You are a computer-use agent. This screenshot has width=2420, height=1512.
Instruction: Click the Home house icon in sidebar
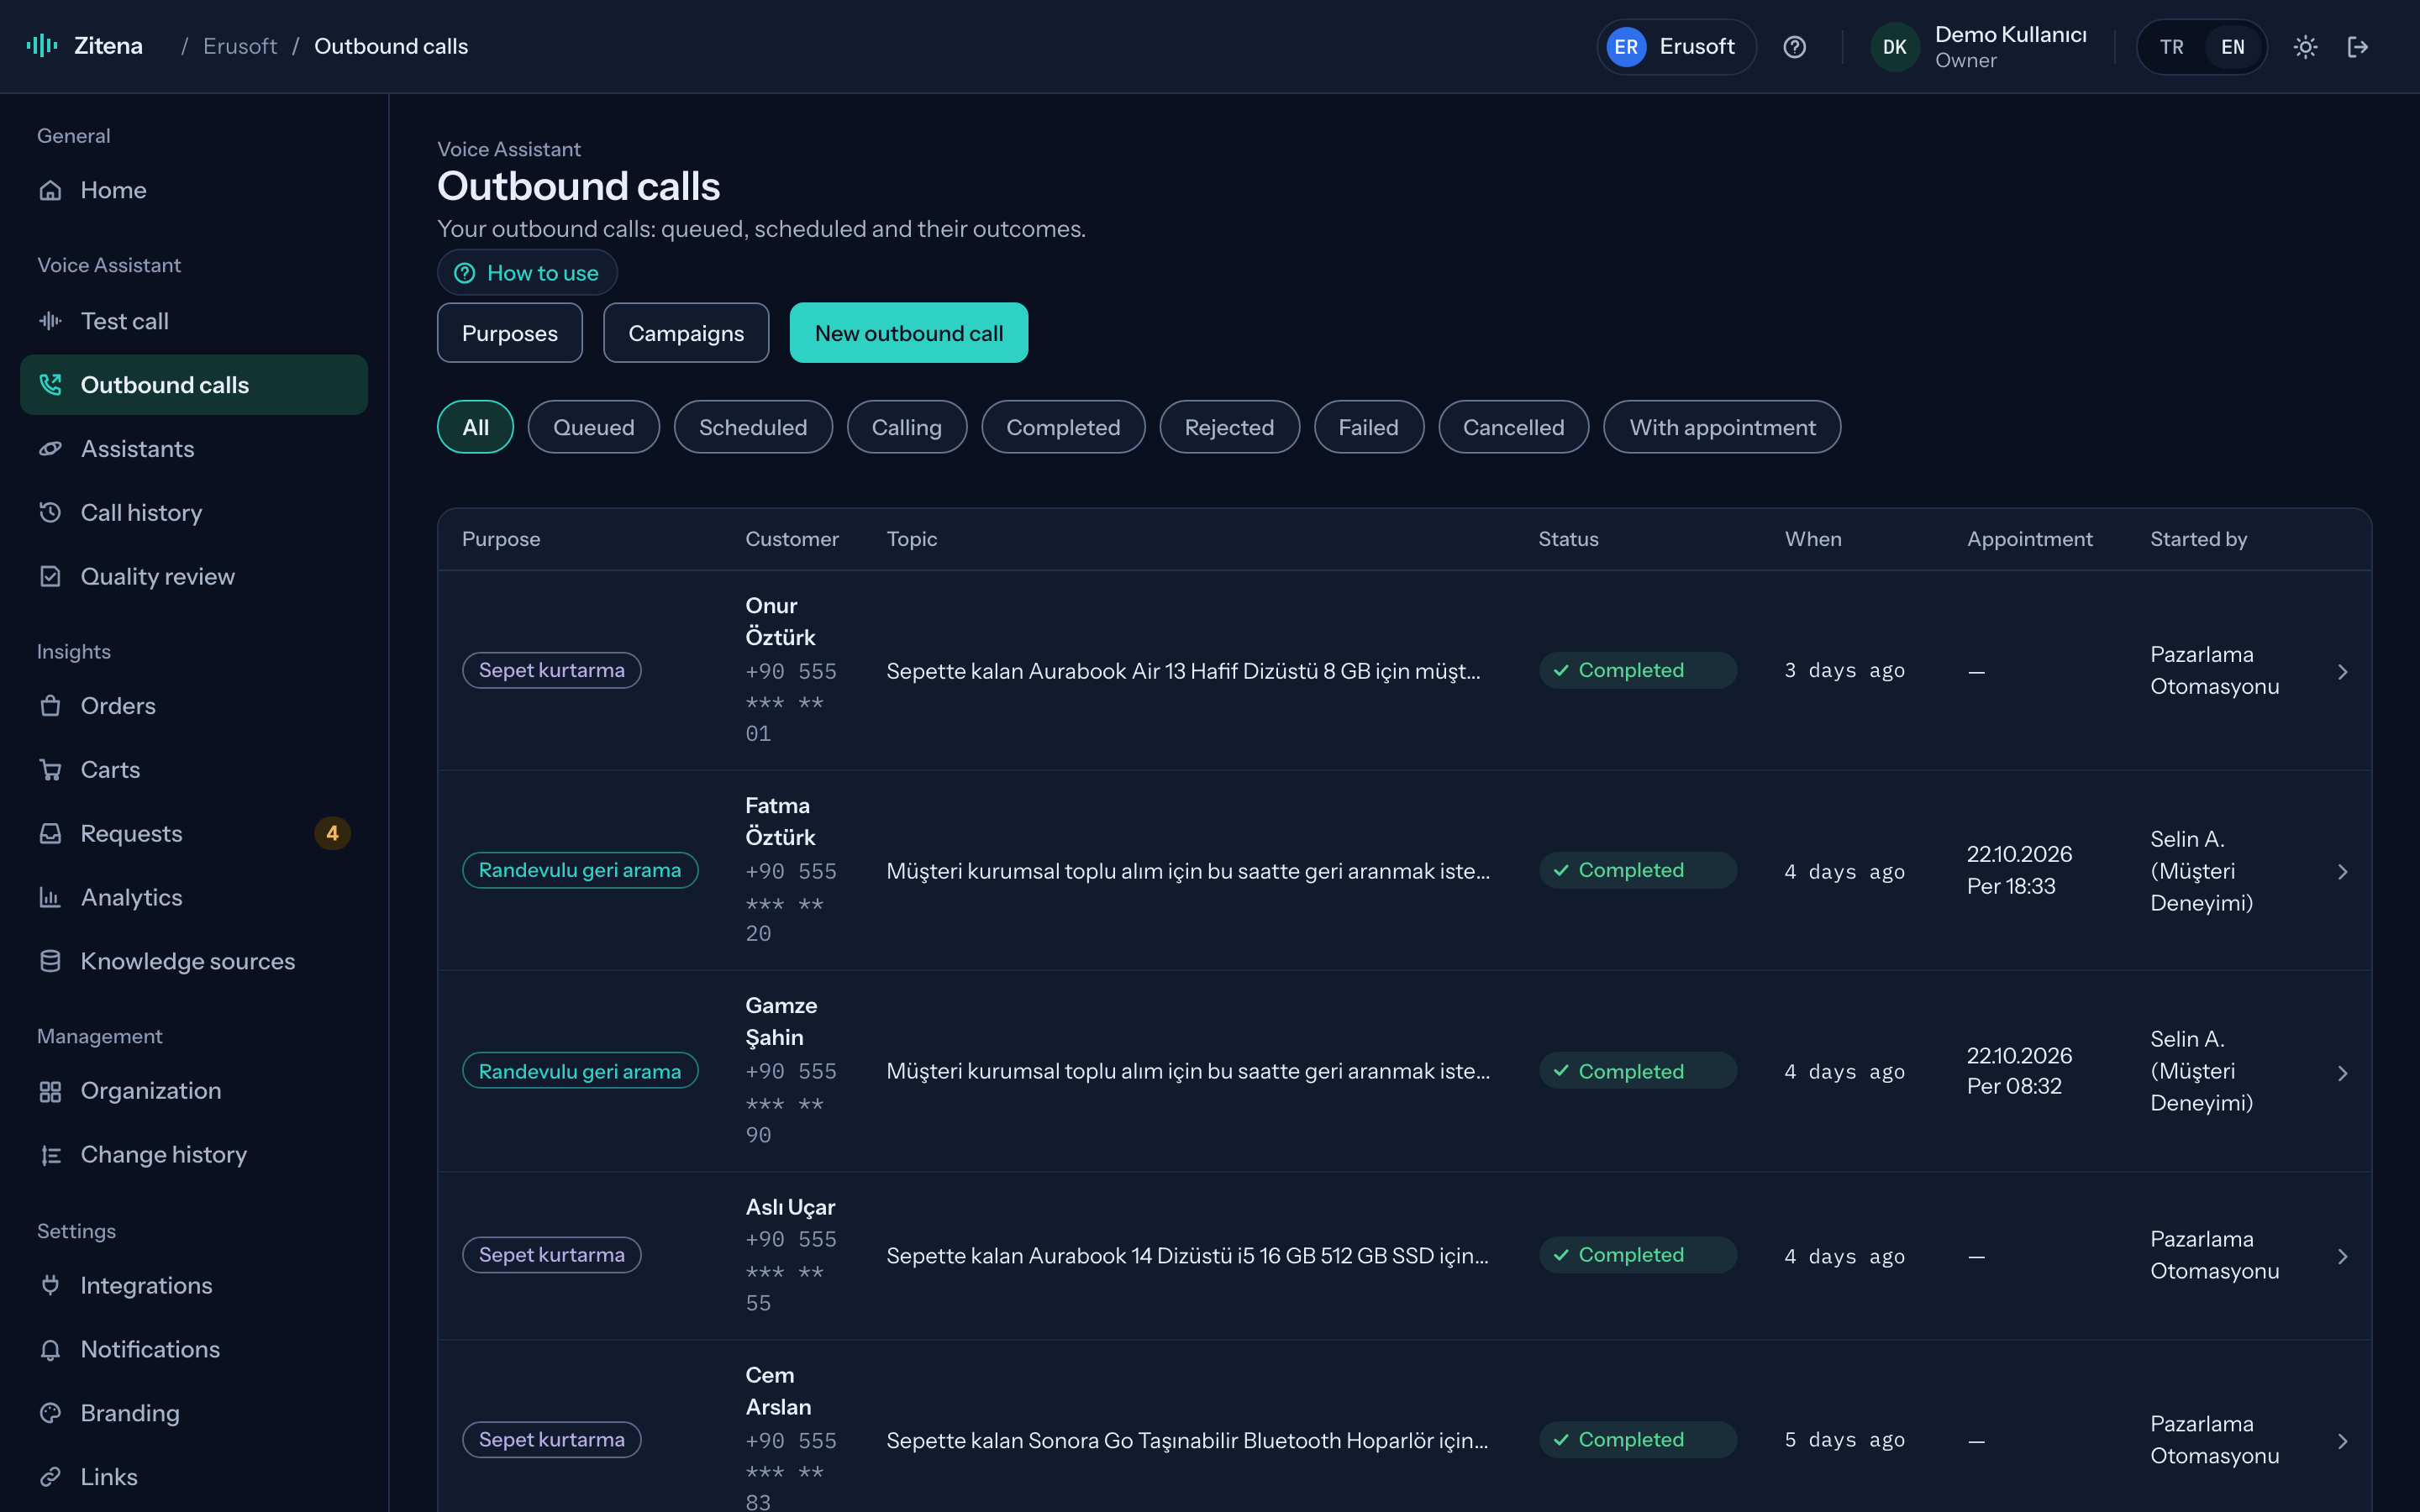tap(50, 190)
